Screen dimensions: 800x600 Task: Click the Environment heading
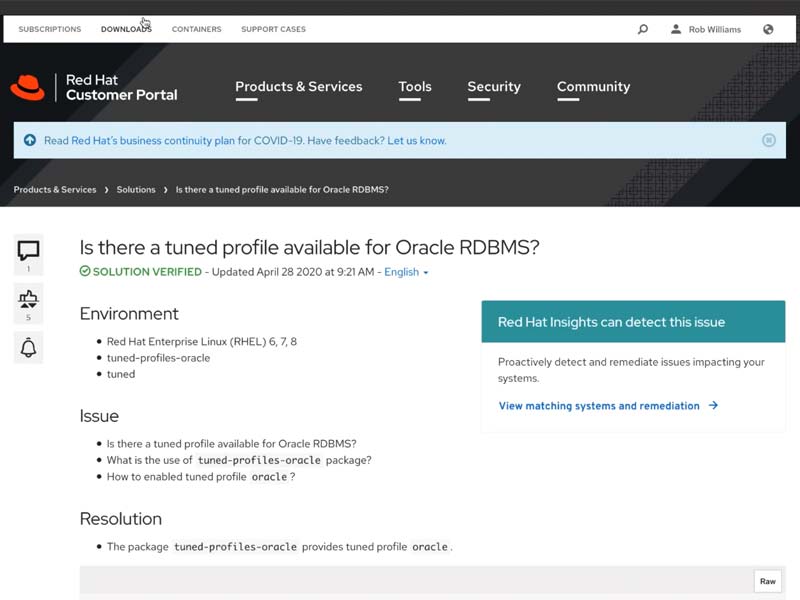tap(129, 313)
